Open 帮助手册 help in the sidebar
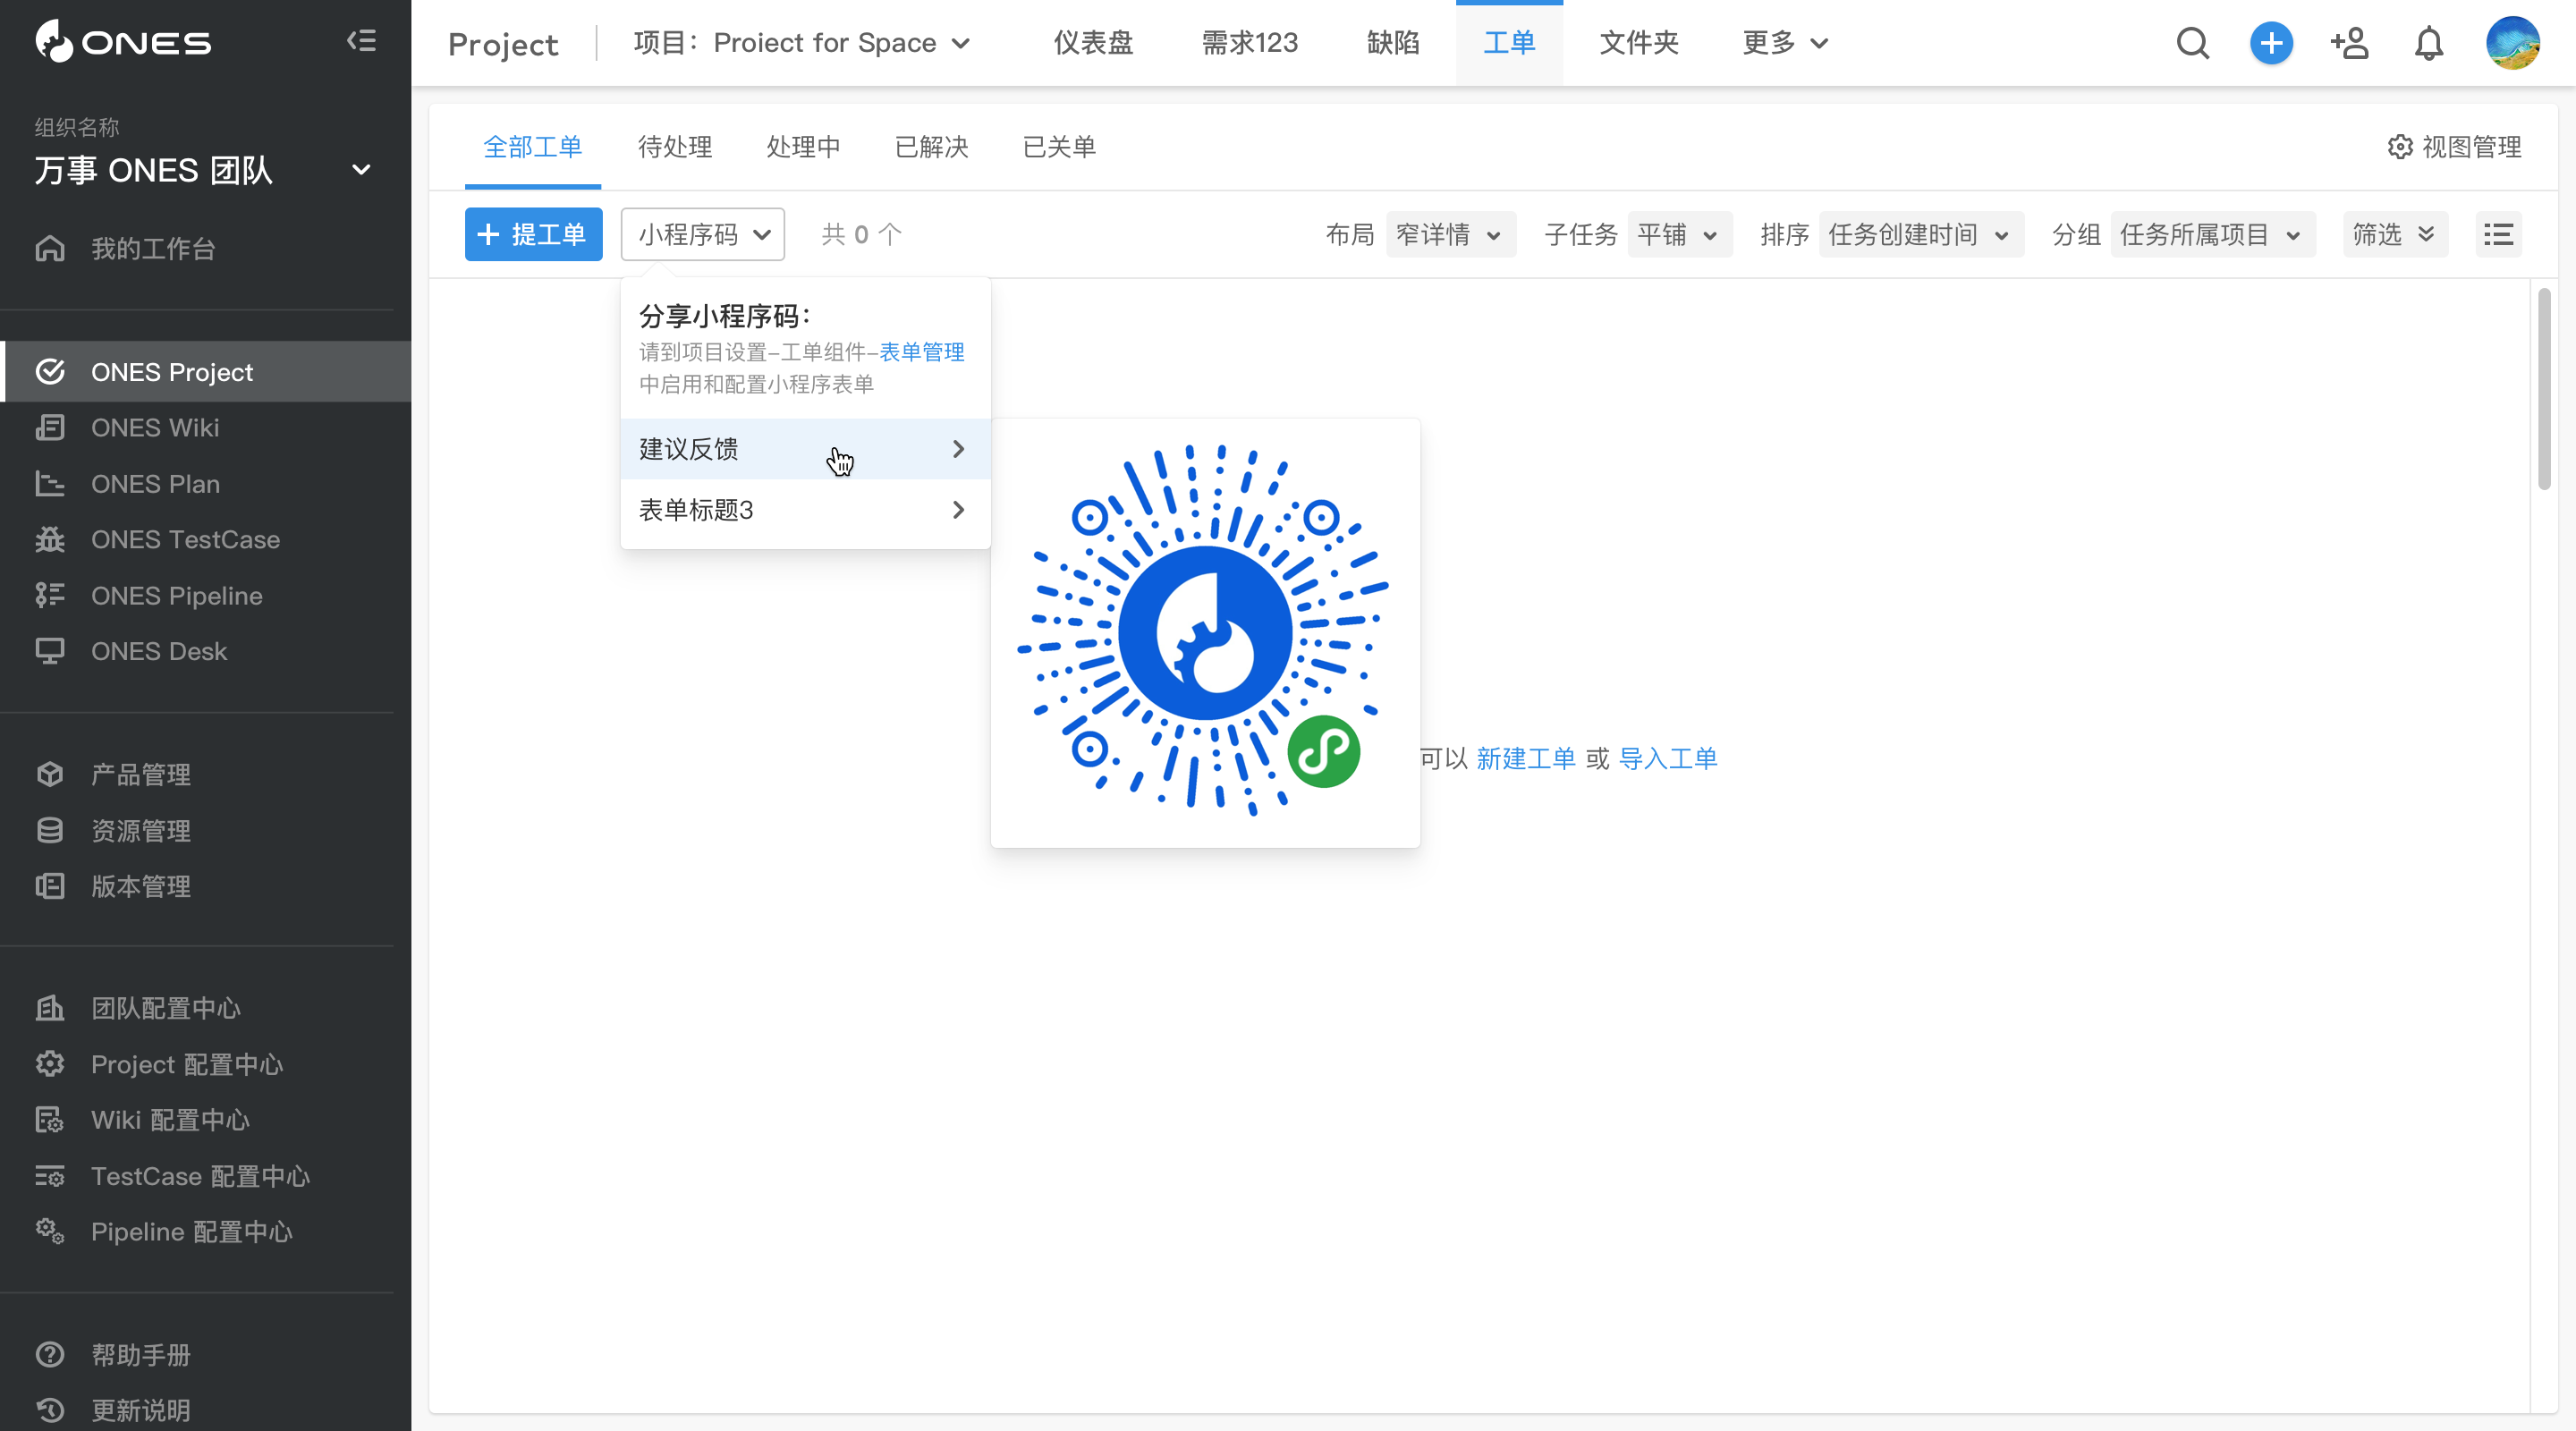 (x=205, y=1355)
